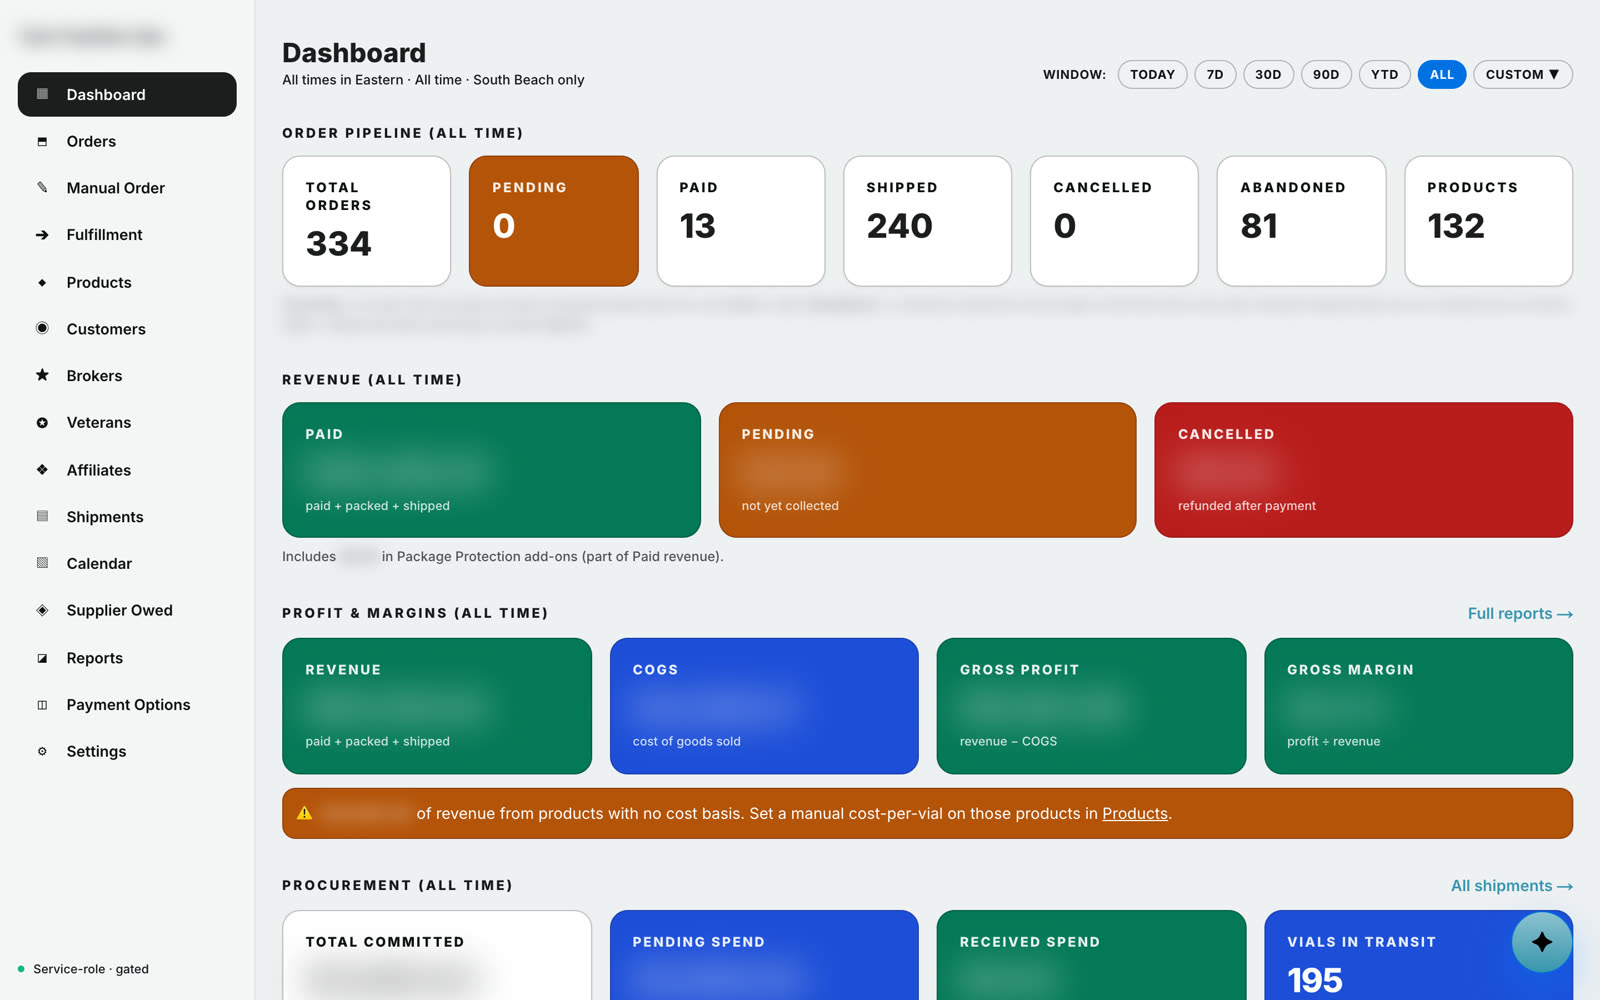Click the Service-role gated status text
The width and height of the screenshot is (1600, 1000).
91,969
